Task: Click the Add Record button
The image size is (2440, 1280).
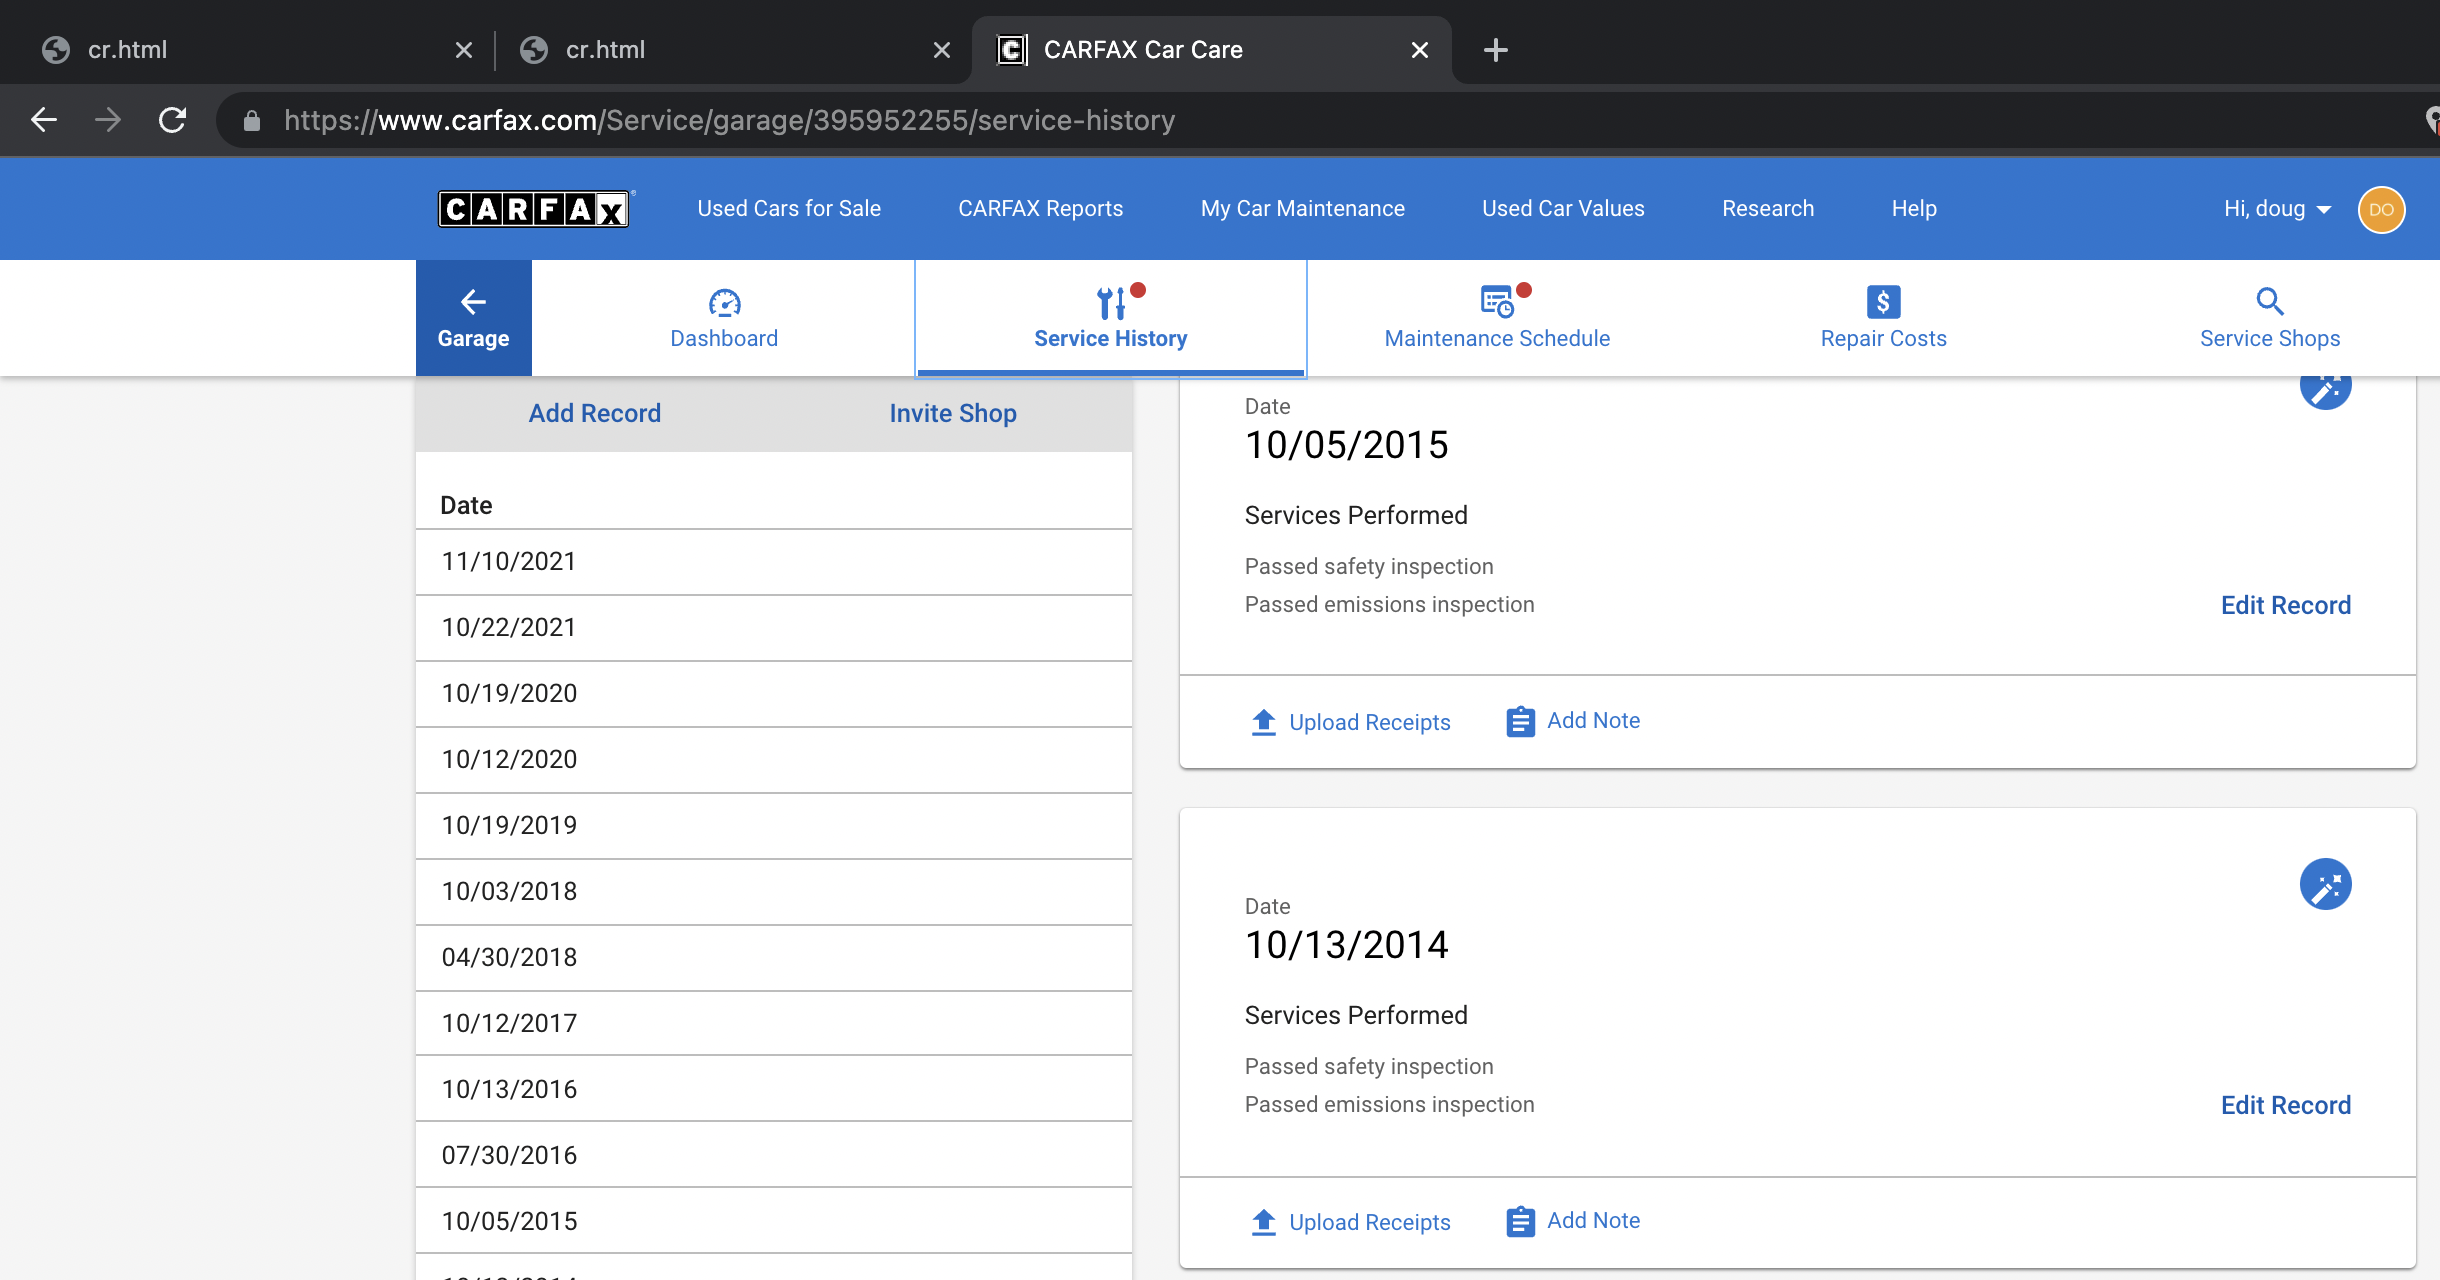Action: [x=595, y=413]
